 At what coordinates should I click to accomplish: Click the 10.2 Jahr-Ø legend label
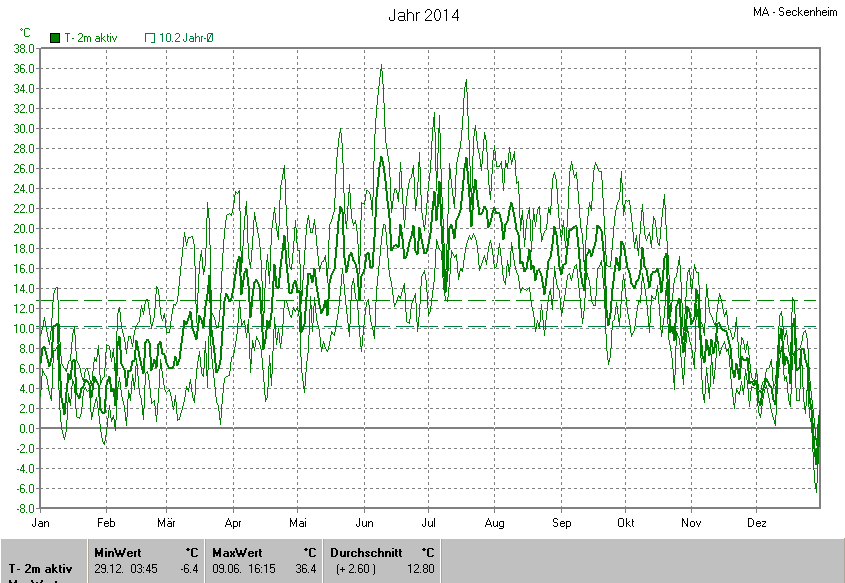[186, 38]
